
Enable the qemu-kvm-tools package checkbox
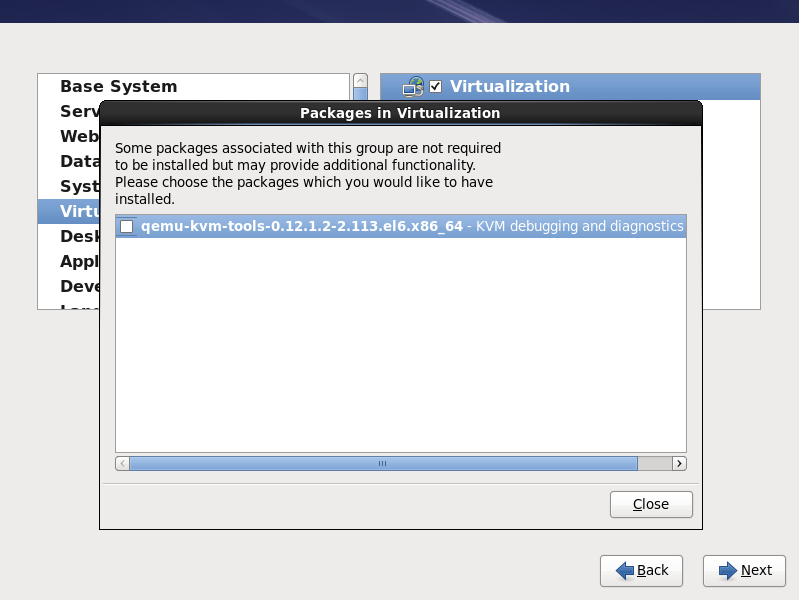[x=127, y=227]
